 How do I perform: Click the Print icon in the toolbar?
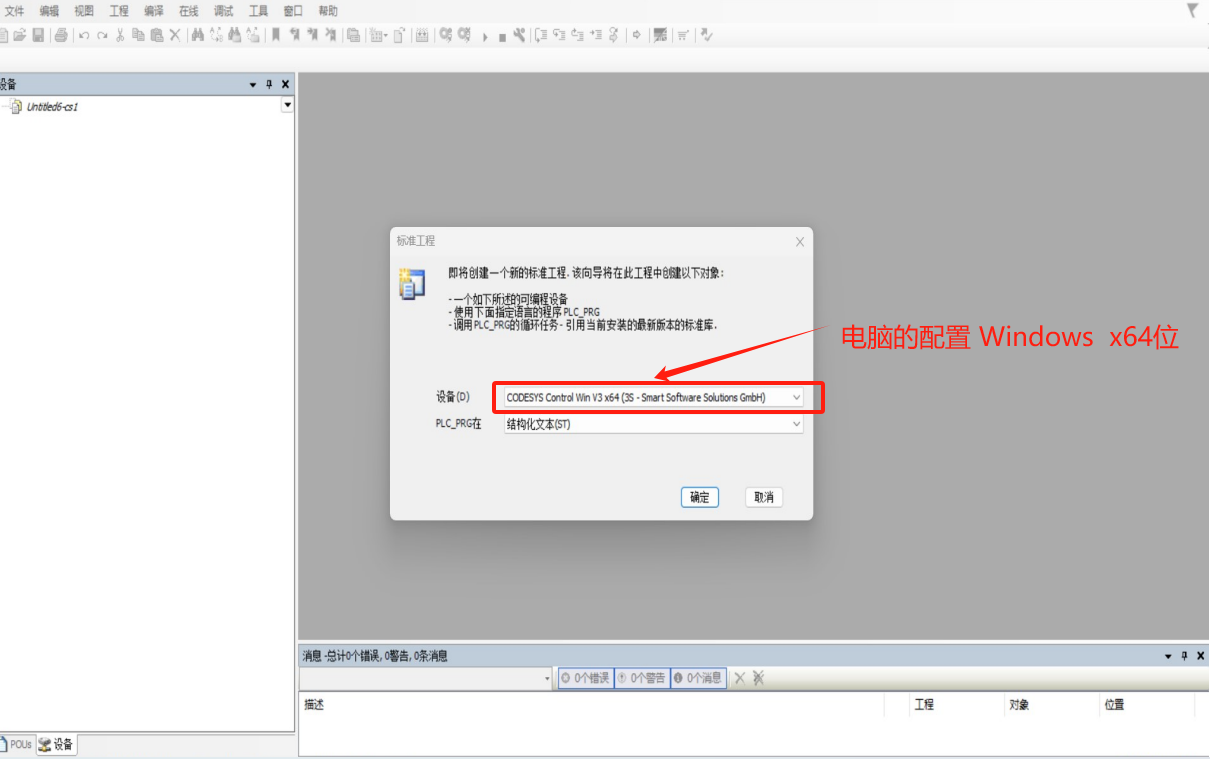pos(61,35)
